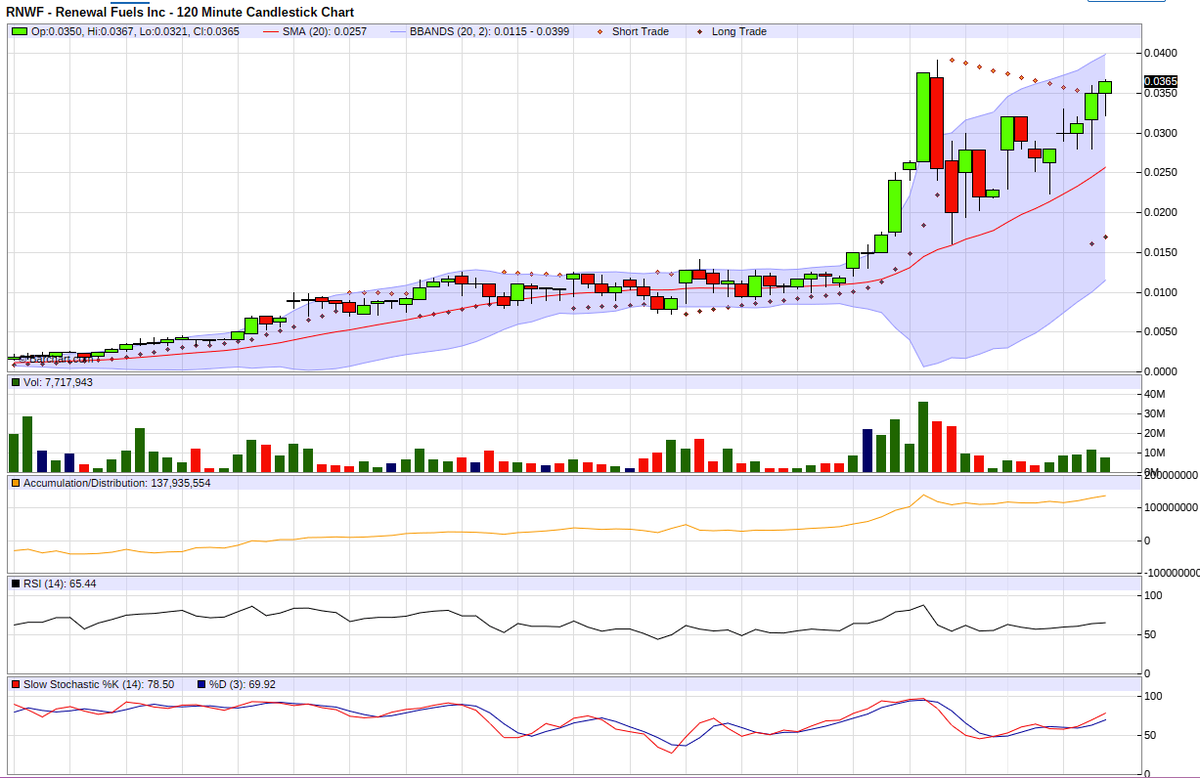The width and height of the screenshot is (1200, 778).
Task: Select the black RSI (14) indicator icon
Action: [x=15, y=581]
